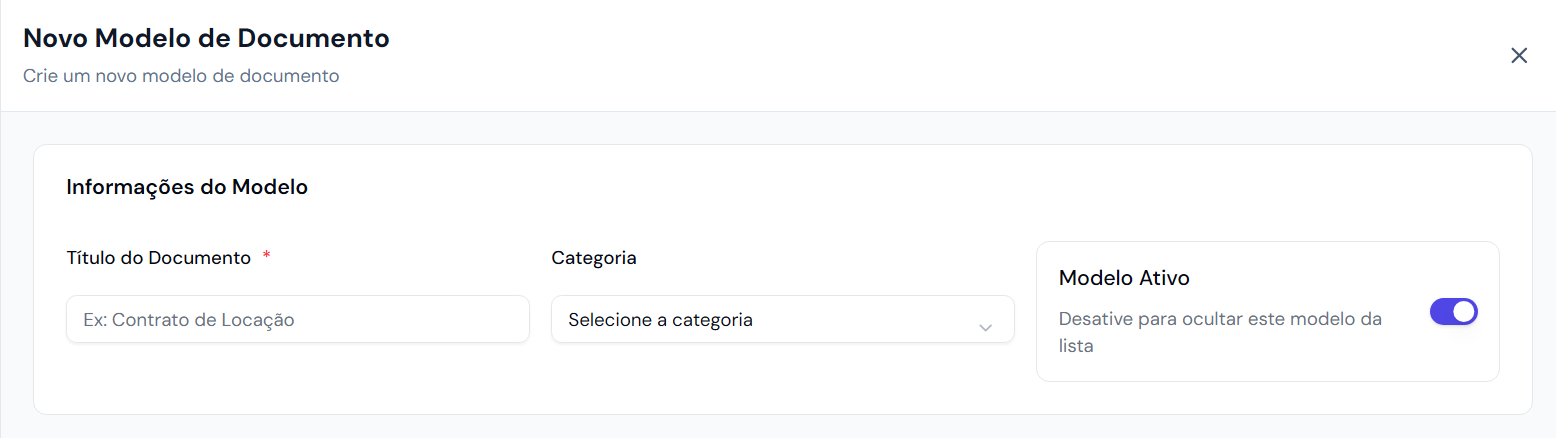Click the Título do Documento input field

click(297, 320)
